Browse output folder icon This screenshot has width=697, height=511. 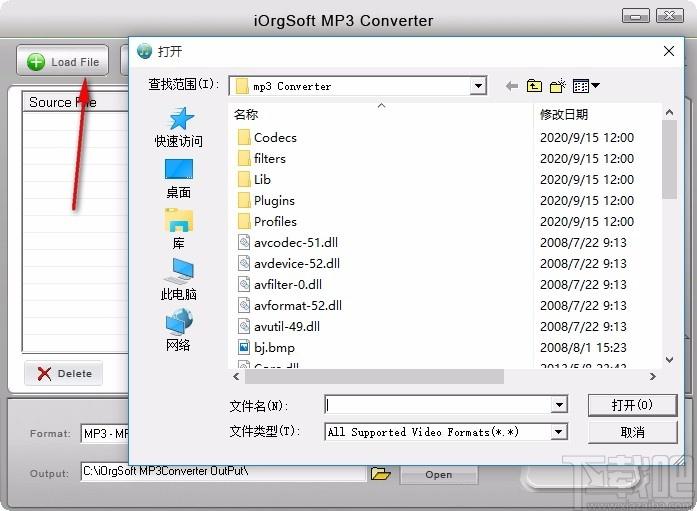tap(381, 474)
